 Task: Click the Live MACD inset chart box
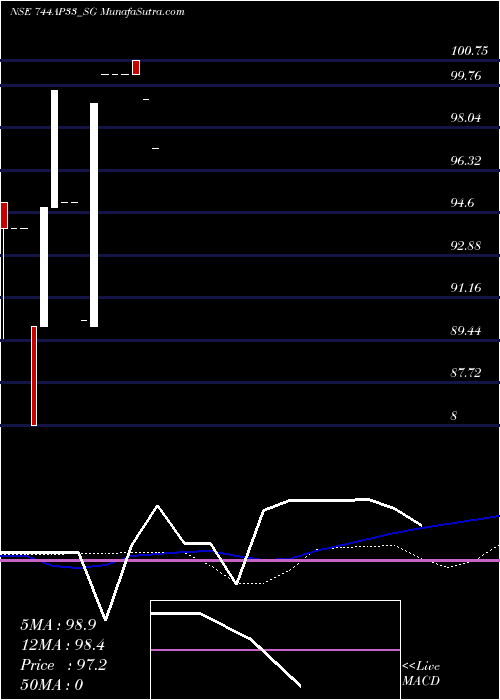(x=275, y=650)
